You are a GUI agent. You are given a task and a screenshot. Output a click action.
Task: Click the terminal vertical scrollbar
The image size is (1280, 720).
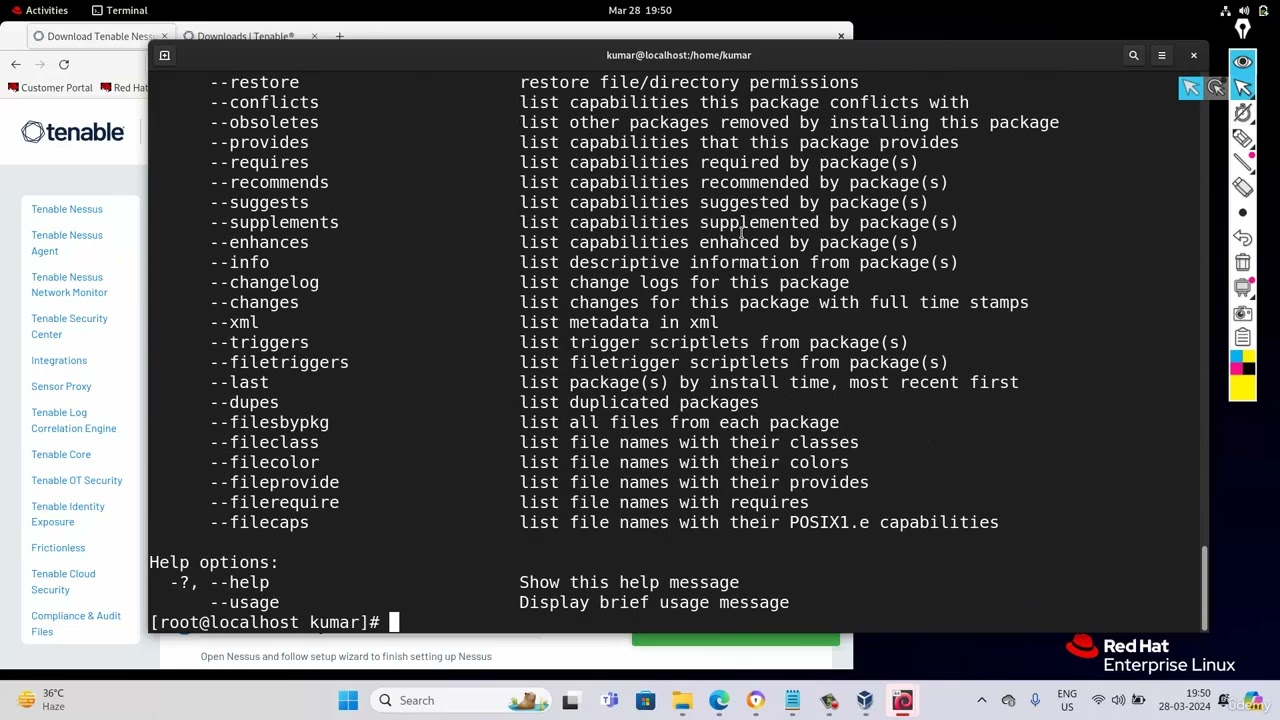click(1204, 586)
